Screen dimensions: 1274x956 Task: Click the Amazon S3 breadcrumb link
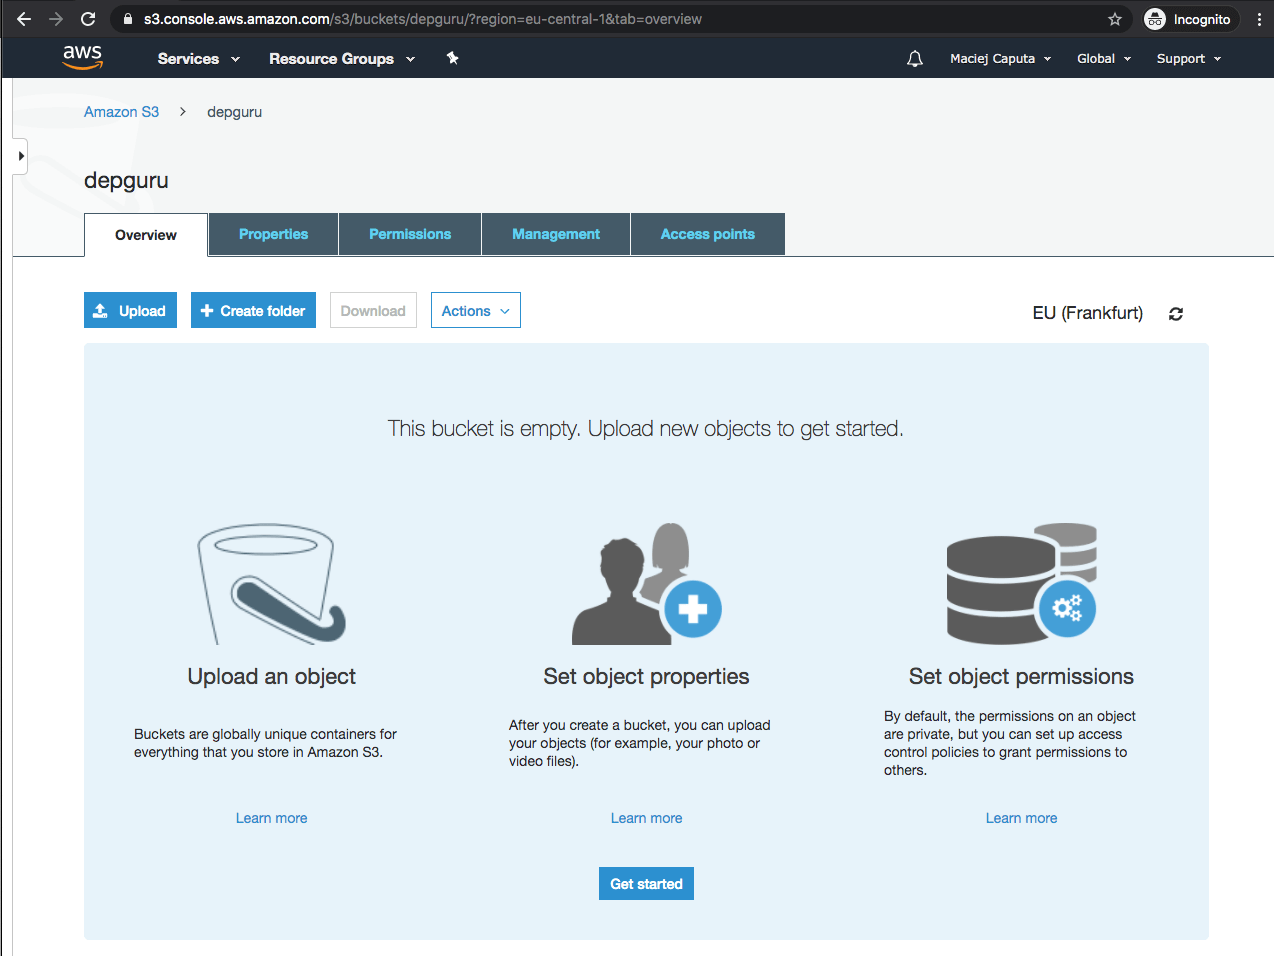tap(121, 112)
